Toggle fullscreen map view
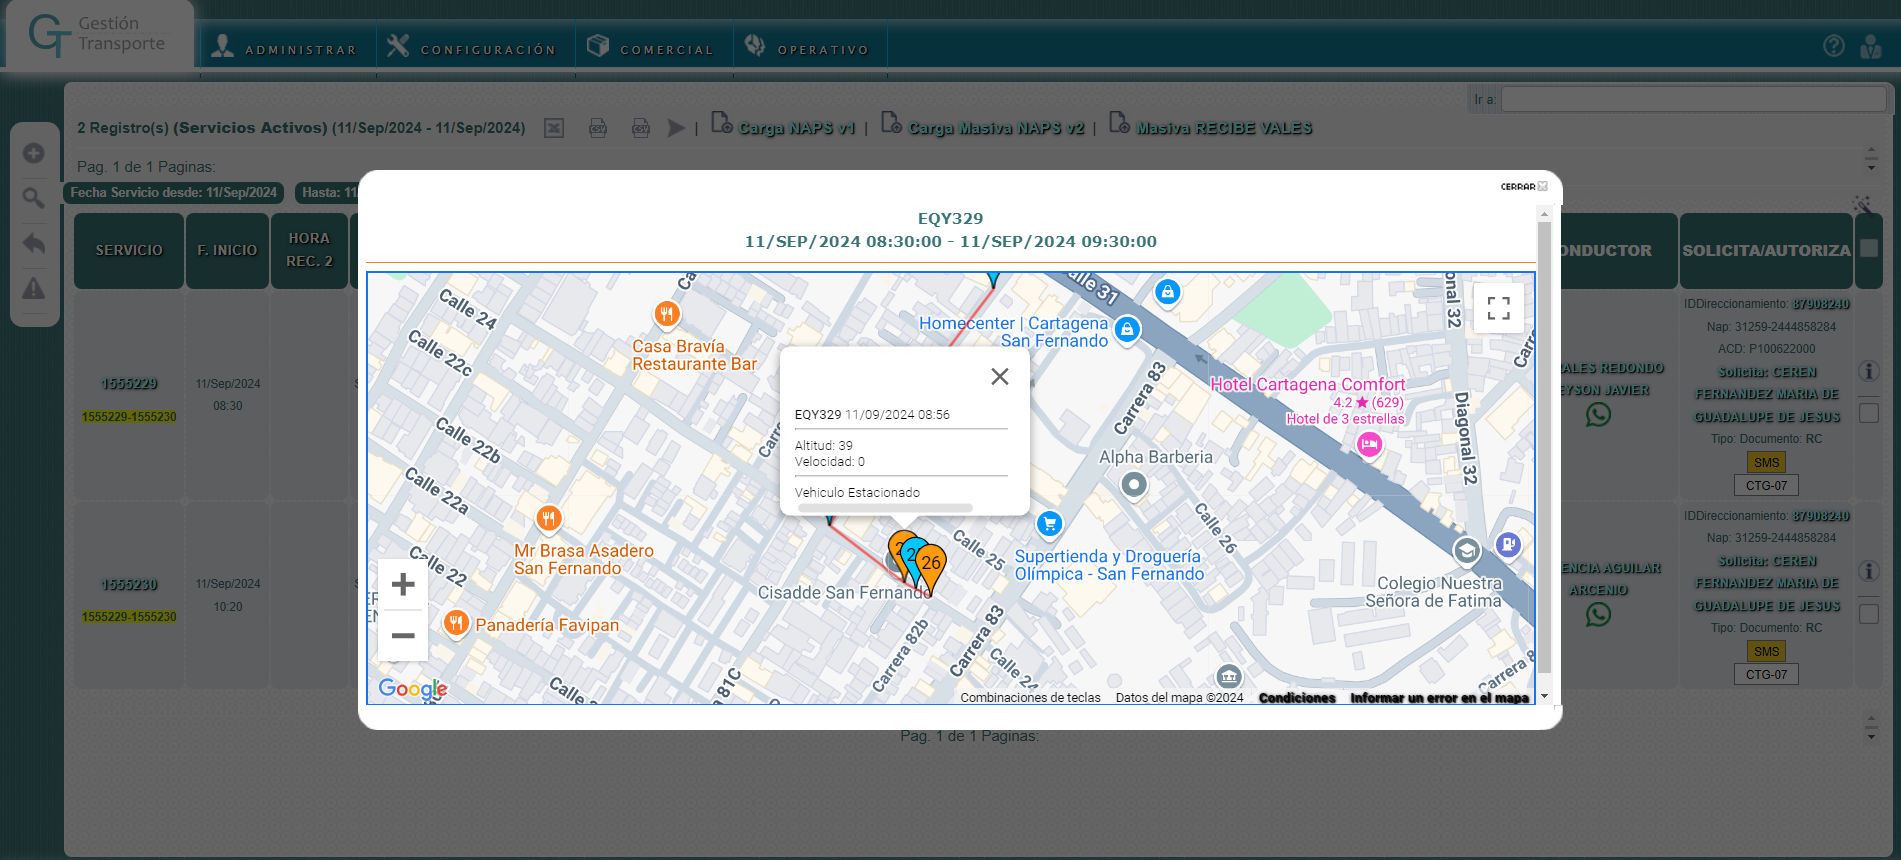Viewport: 1901px width, 860px height. pos(1498,308)
